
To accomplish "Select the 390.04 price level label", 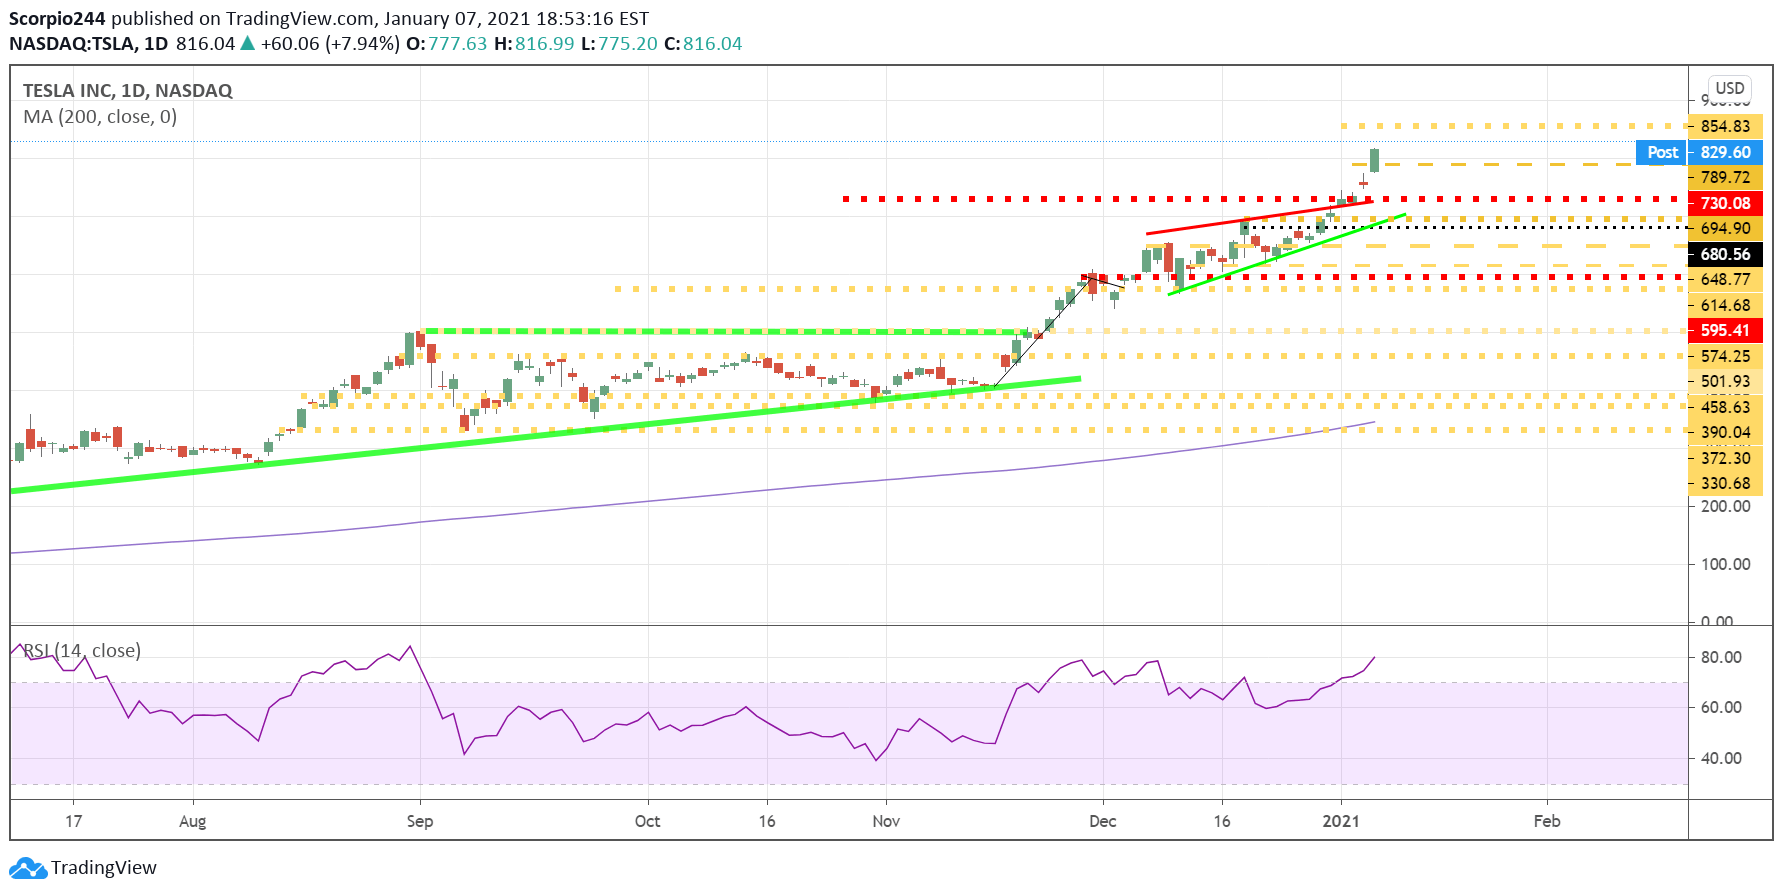I will pyautogui.click(x=1726, y=432).
